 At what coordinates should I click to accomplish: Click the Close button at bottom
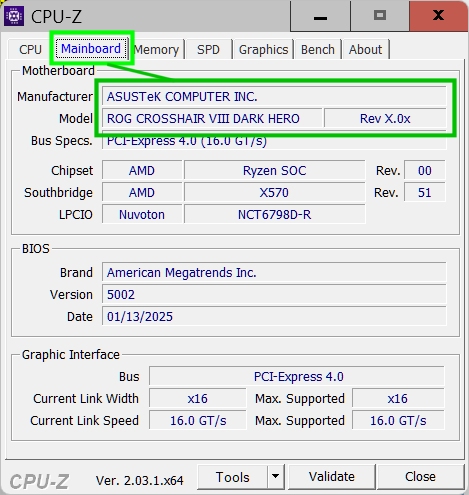click(420, 477)
